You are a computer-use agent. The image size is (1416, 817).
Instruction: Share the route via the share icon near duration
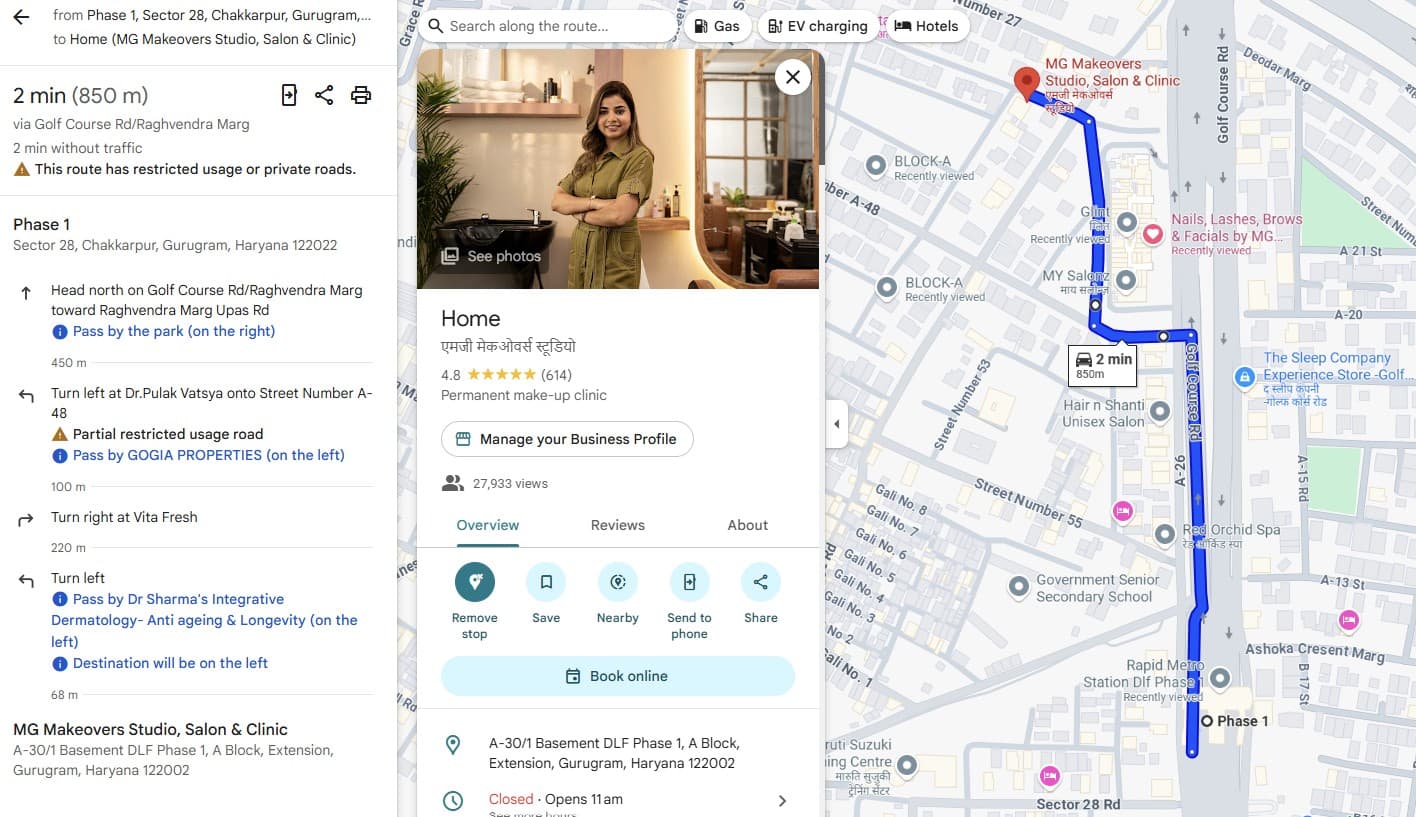coord(324,95)
